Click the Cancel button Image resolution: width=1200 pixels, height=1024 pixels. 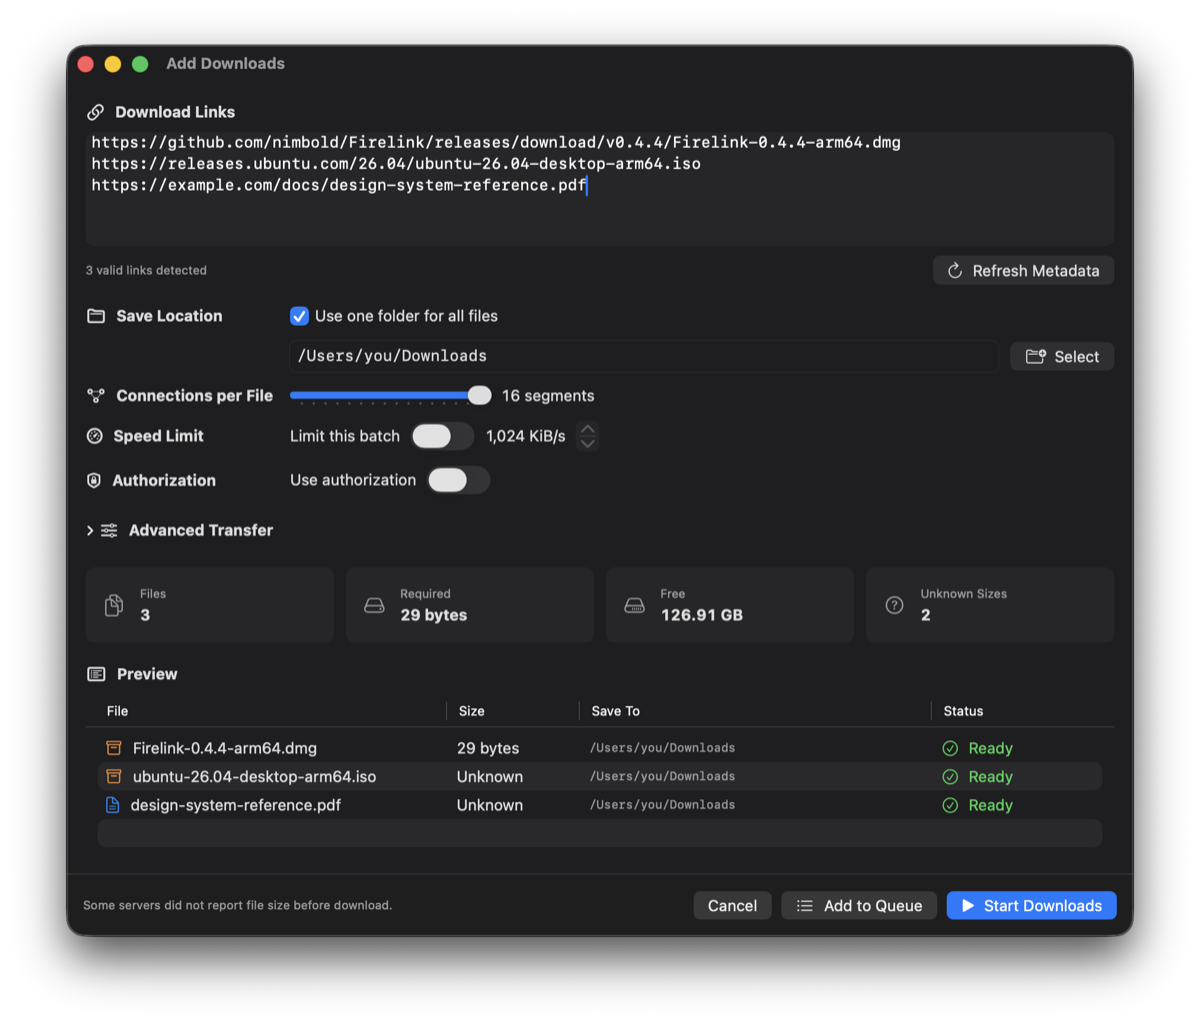[x=732, y=906]
